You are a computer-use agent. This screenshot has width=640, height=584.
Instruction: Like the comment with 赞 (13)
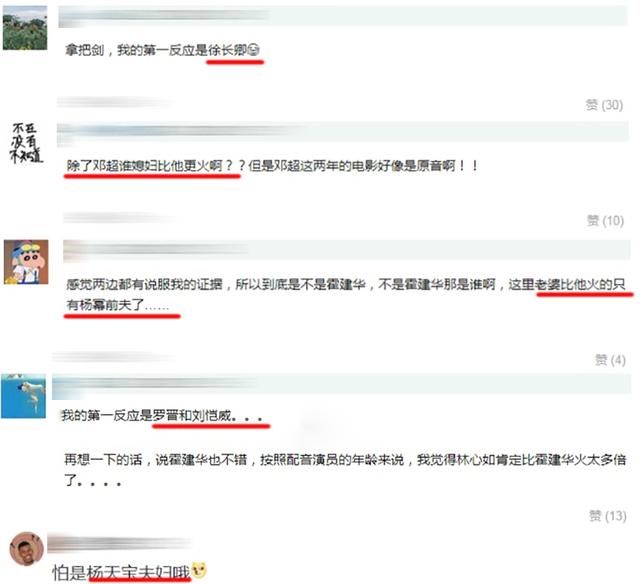click(x=608, y=516)
